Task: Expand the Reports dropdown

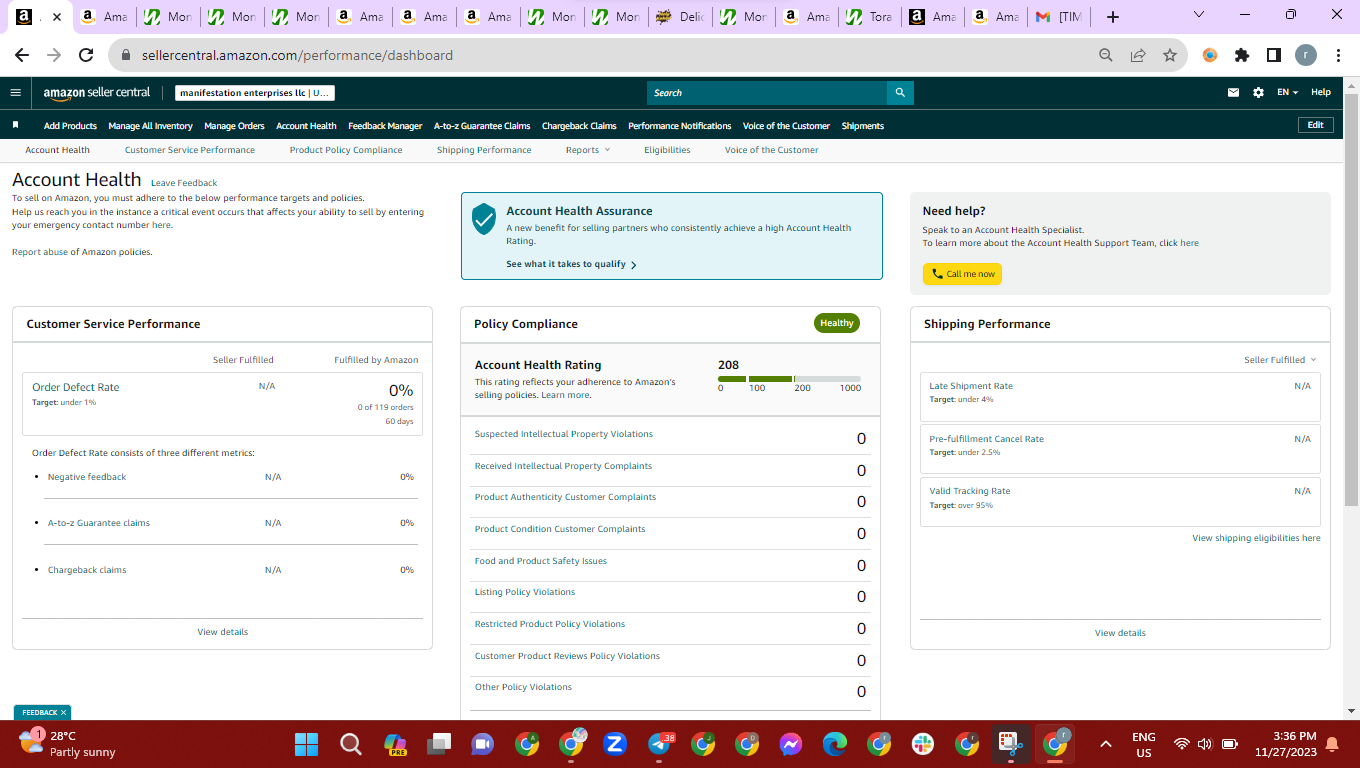Action: (x=587, y=150)
